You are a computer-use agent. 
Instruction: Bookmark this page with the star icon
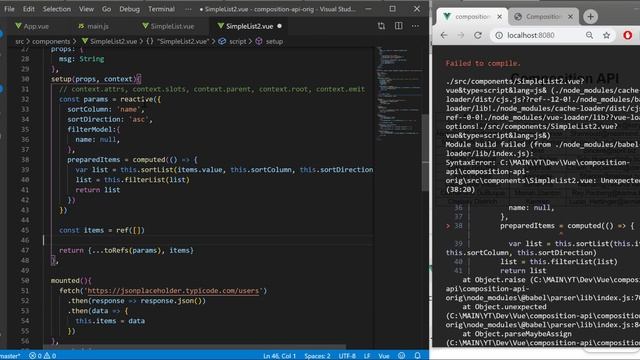pyautogui.click(x=607, y=36)
